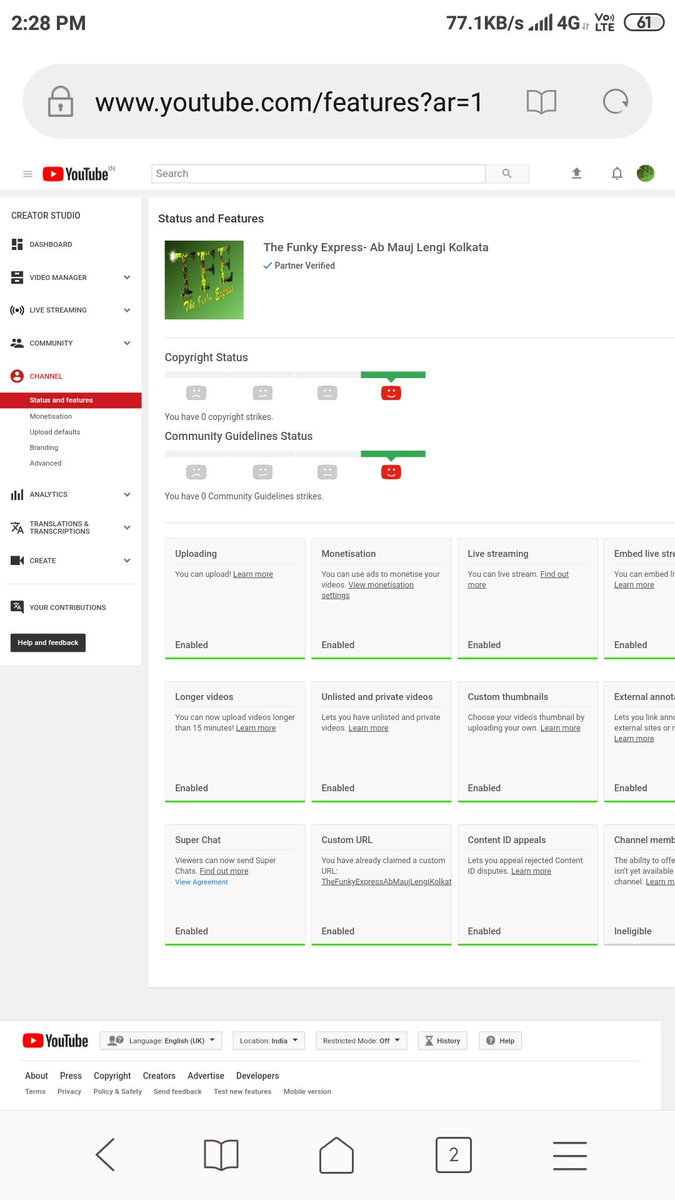
Task: Click the channel TFE thumbnail image
Action: (x=204, y=280)
